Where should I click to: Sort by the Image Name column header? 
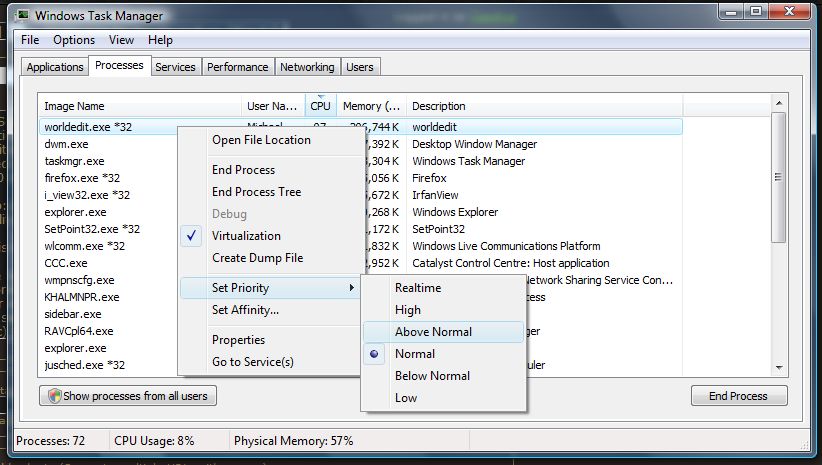[139, 106]
